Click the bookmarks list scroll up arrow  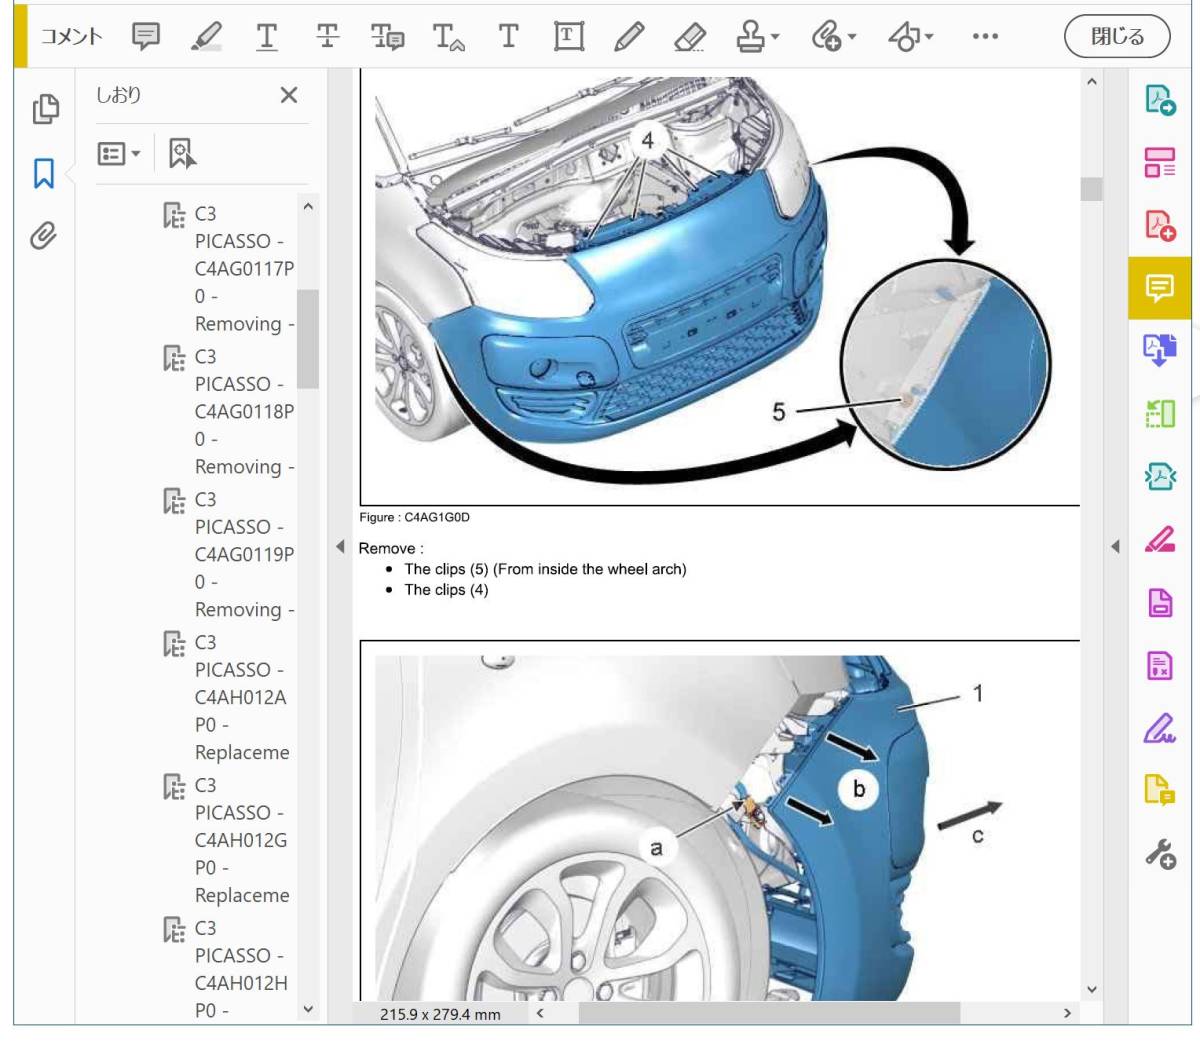308,206
